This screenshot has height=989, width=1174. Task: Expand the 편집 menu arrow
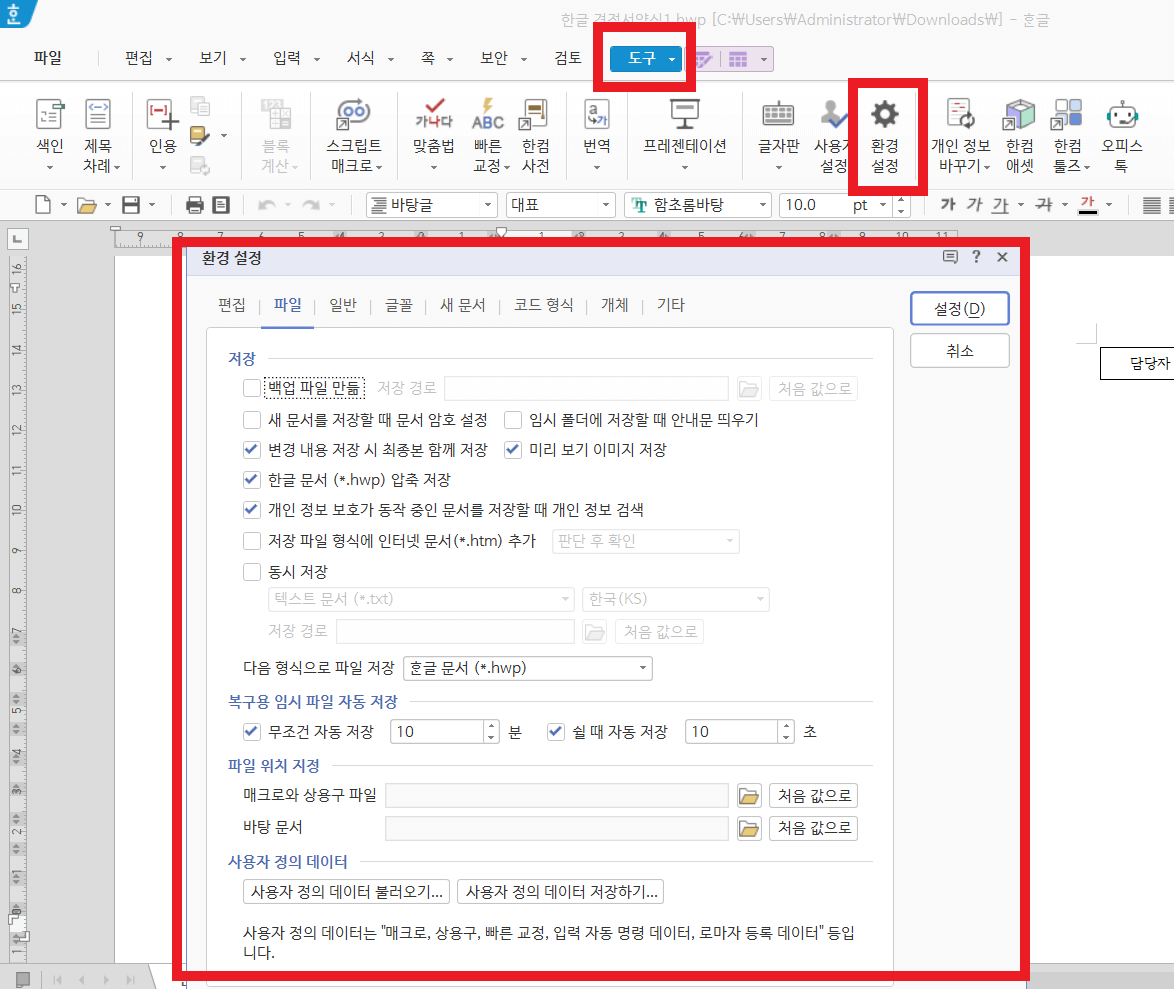[168, 59]
